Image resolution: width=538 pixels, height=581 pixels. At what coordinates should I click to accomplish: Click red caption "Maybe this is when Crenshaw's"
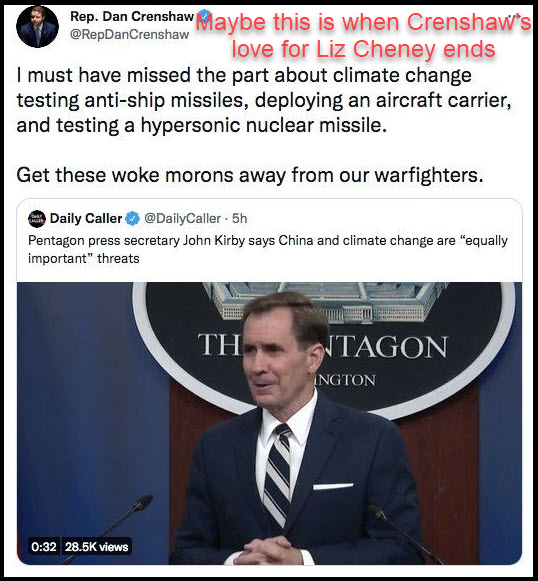[x=363, y=22]
